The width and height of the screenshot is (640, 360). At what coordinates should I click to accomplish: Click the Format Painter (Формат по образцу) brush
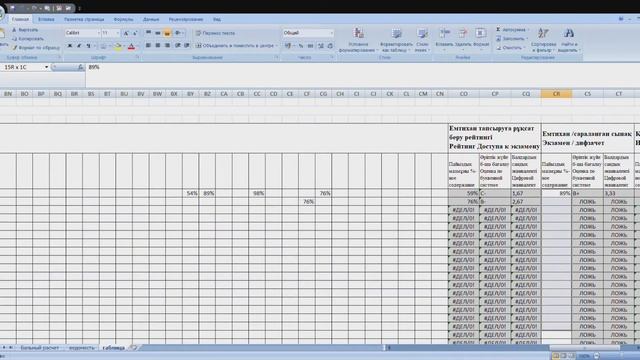pyautogui.click(x=14, y=48)
